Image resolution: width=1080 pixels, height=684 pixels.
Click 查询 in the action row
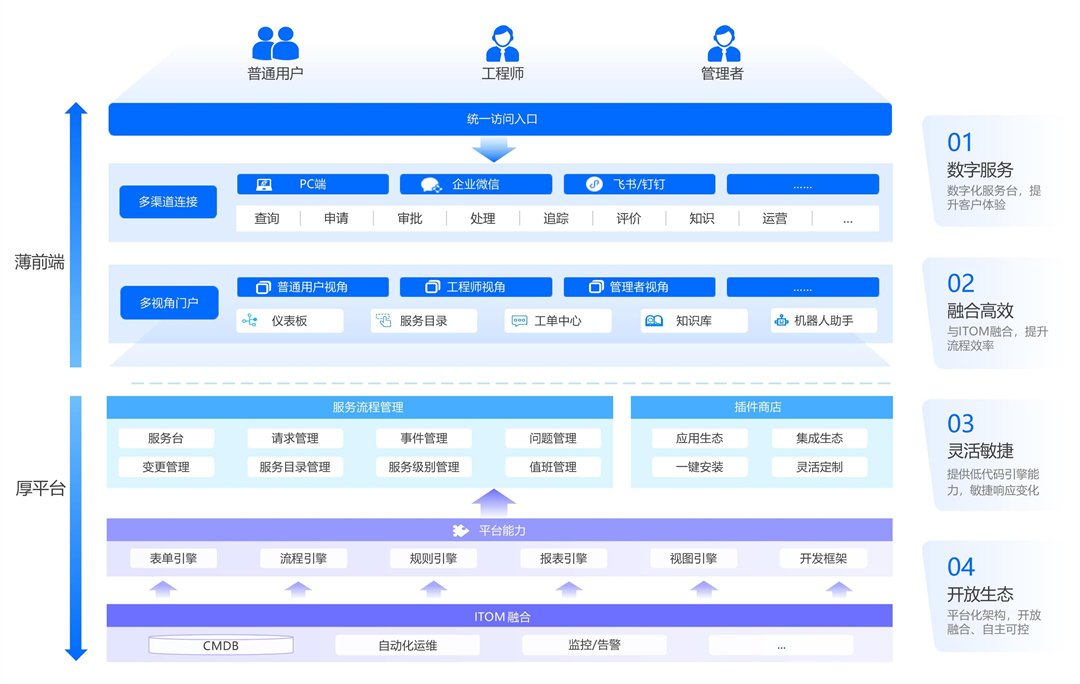tap(267, 218)
